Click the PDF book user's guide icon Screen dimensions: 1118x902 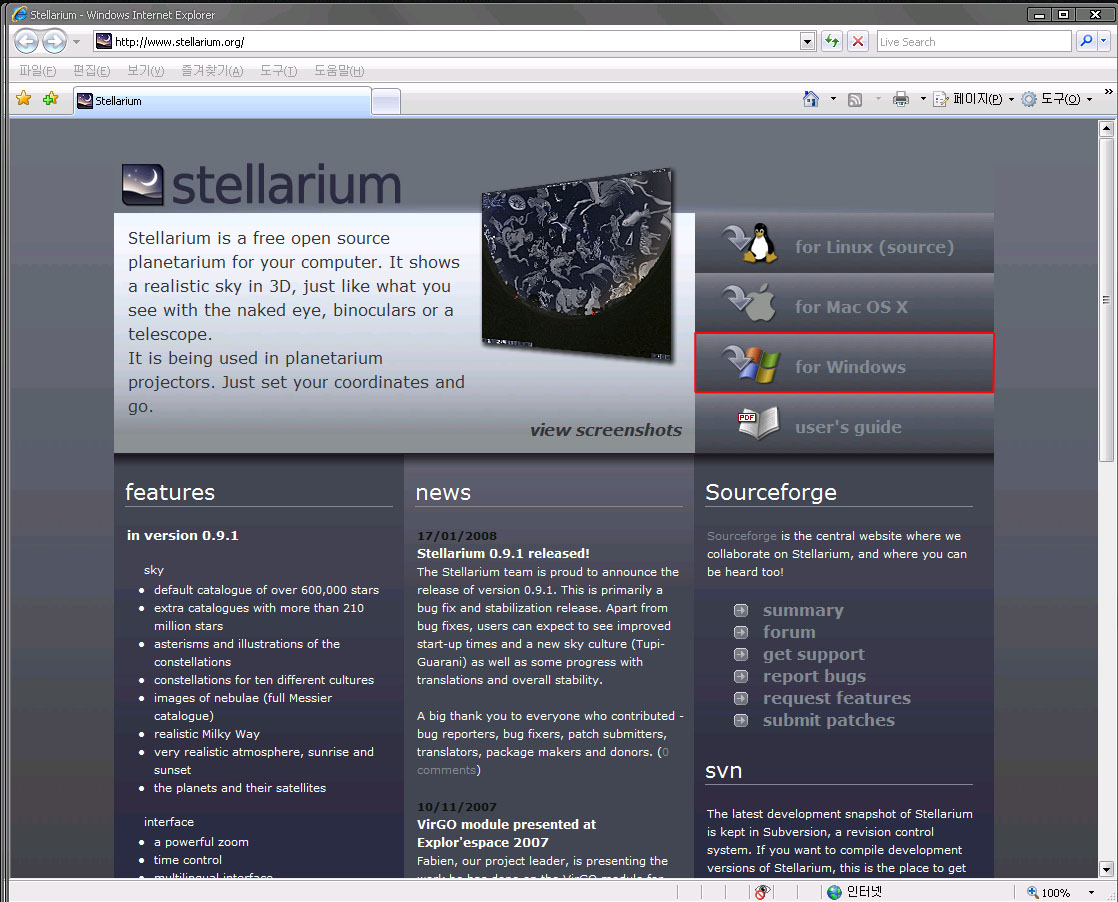click(x=759, y=424)
